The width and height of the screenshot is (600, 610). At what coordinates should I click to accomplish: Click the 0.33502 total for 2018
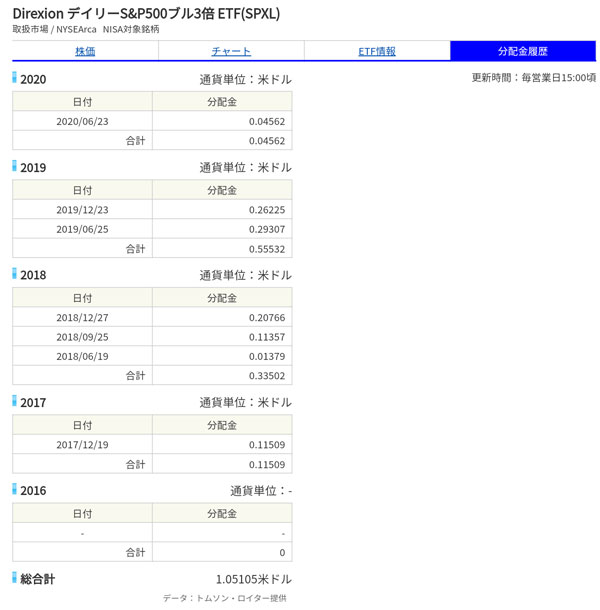[266, 376]
